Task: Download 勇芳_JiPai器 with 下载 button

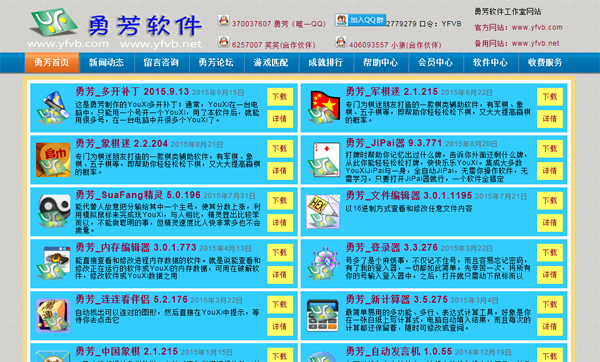Action: (x=550, y=149)
